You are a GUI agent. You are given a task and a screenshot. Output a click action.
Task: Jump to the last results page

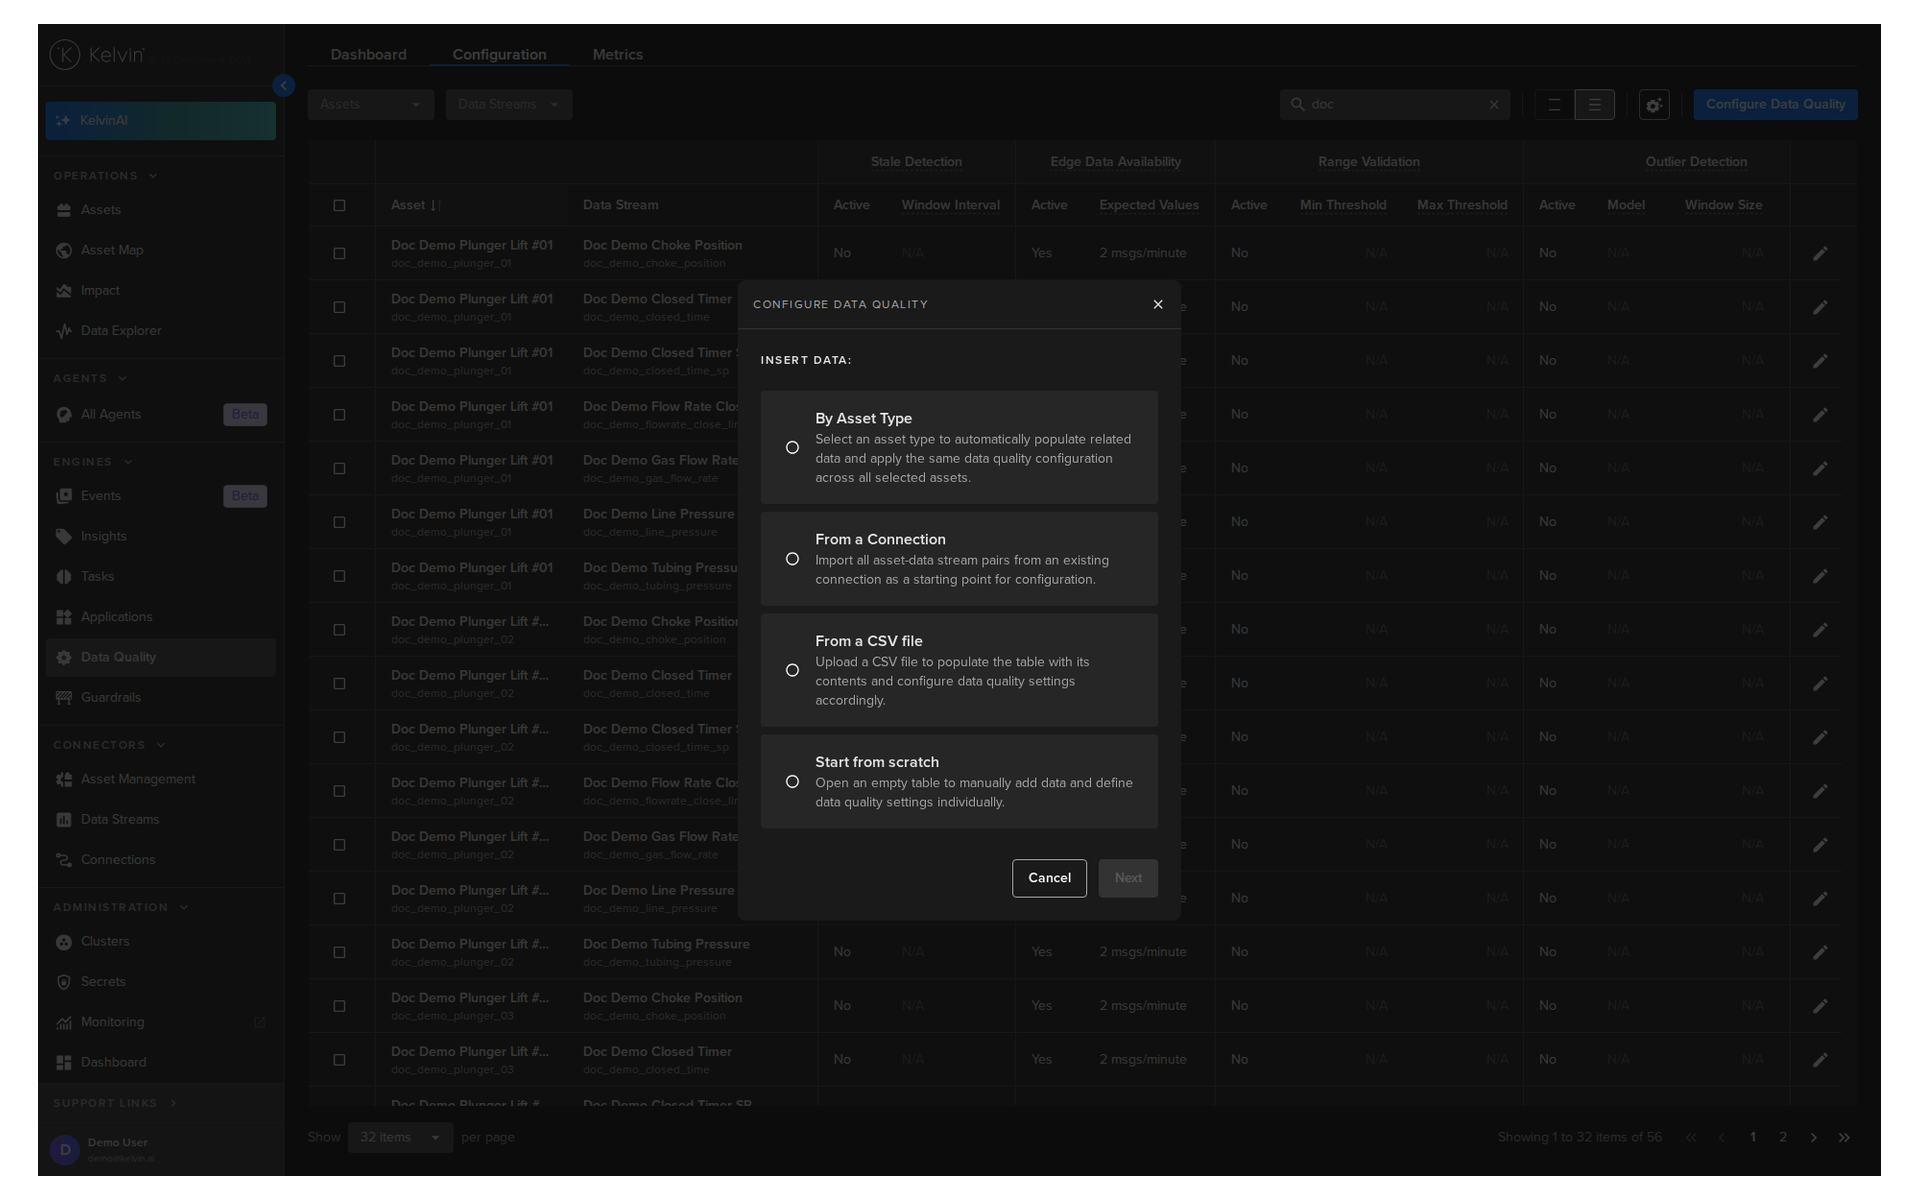tap(1844, 1137)
